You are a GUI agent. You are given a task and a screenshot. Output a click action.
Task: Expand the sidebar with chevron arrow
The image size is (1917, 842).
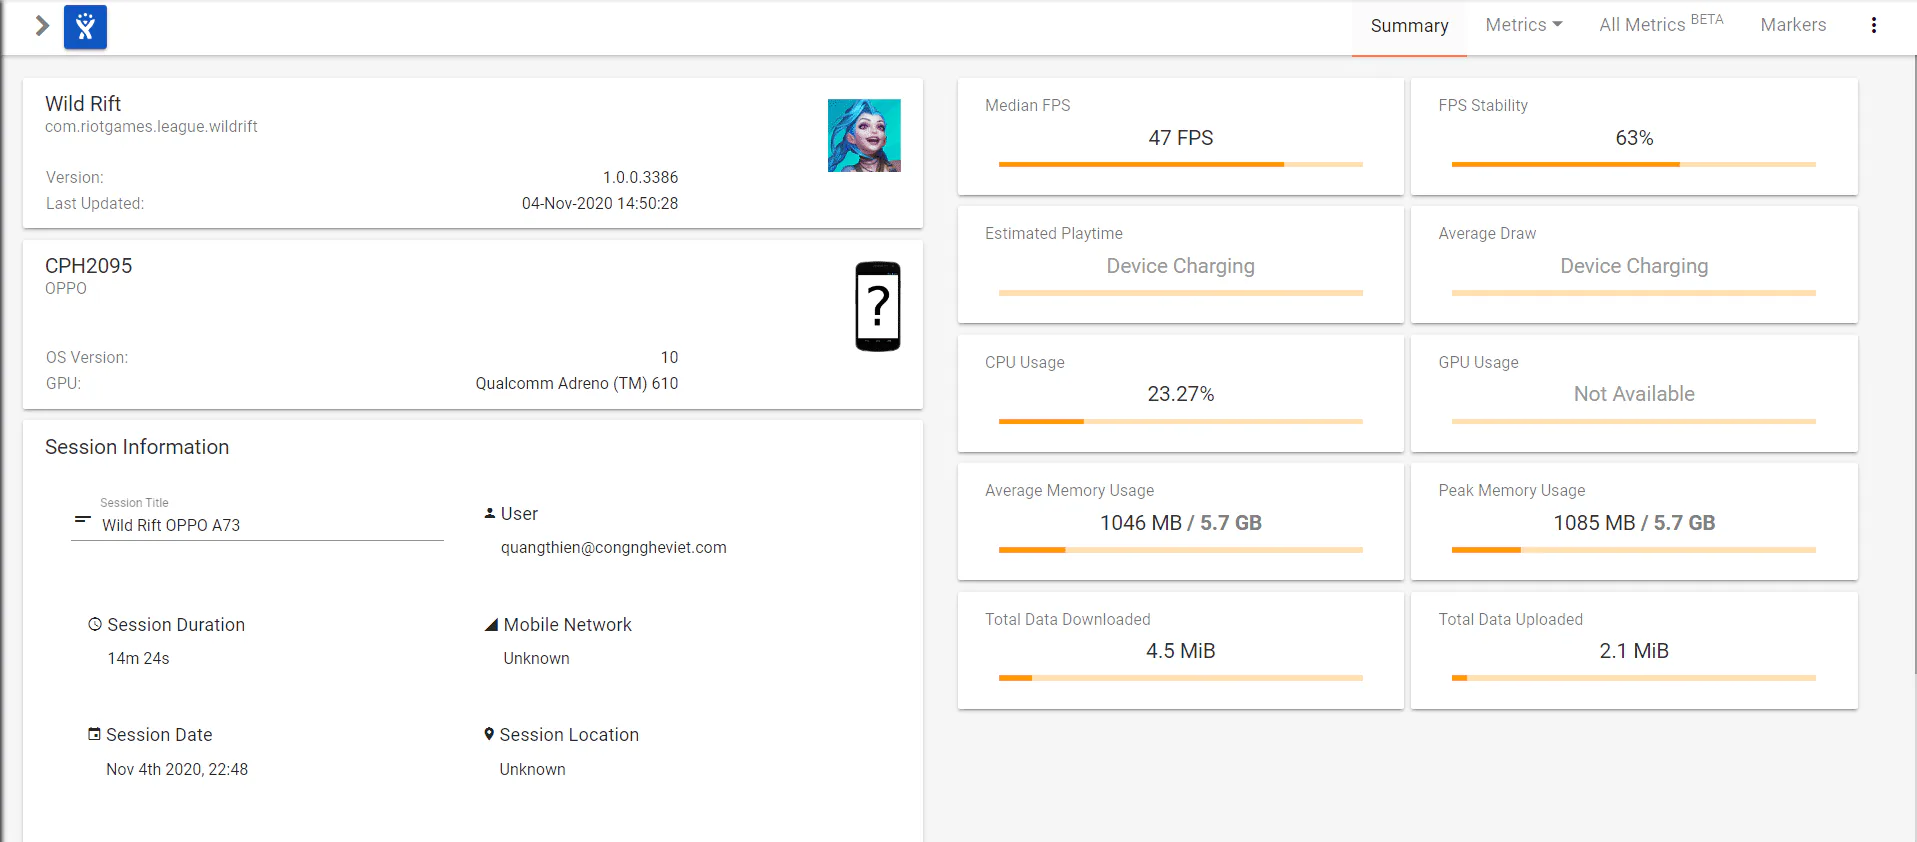(42, 26)
